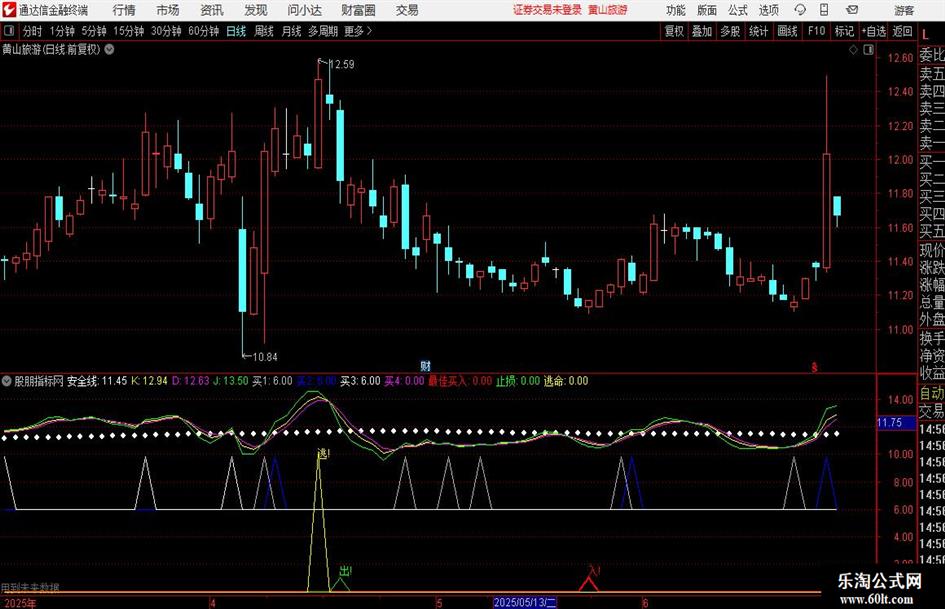Add stock via +自选 button
Image resolution: width=945 pixels, height=609 pixels.
point(873,31)
